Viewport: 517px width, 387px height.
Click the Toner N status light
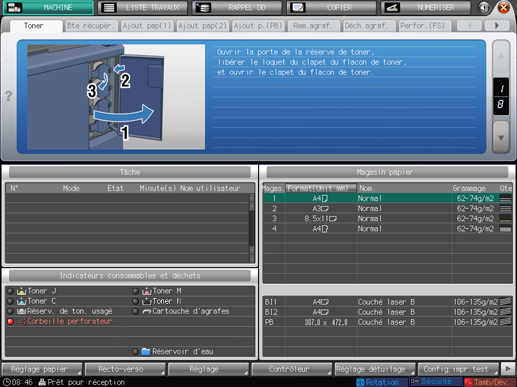(135, 301)
